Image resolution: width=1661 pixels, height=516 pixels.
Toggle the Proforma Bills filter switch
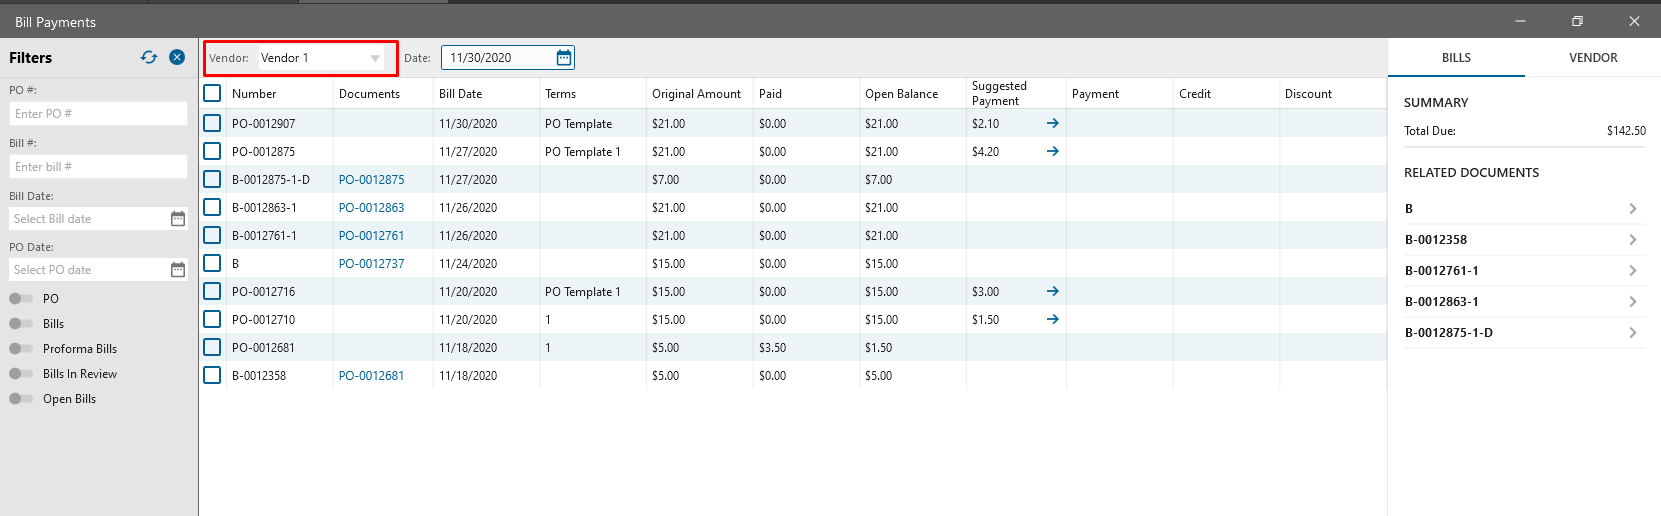tap(21, 349)
